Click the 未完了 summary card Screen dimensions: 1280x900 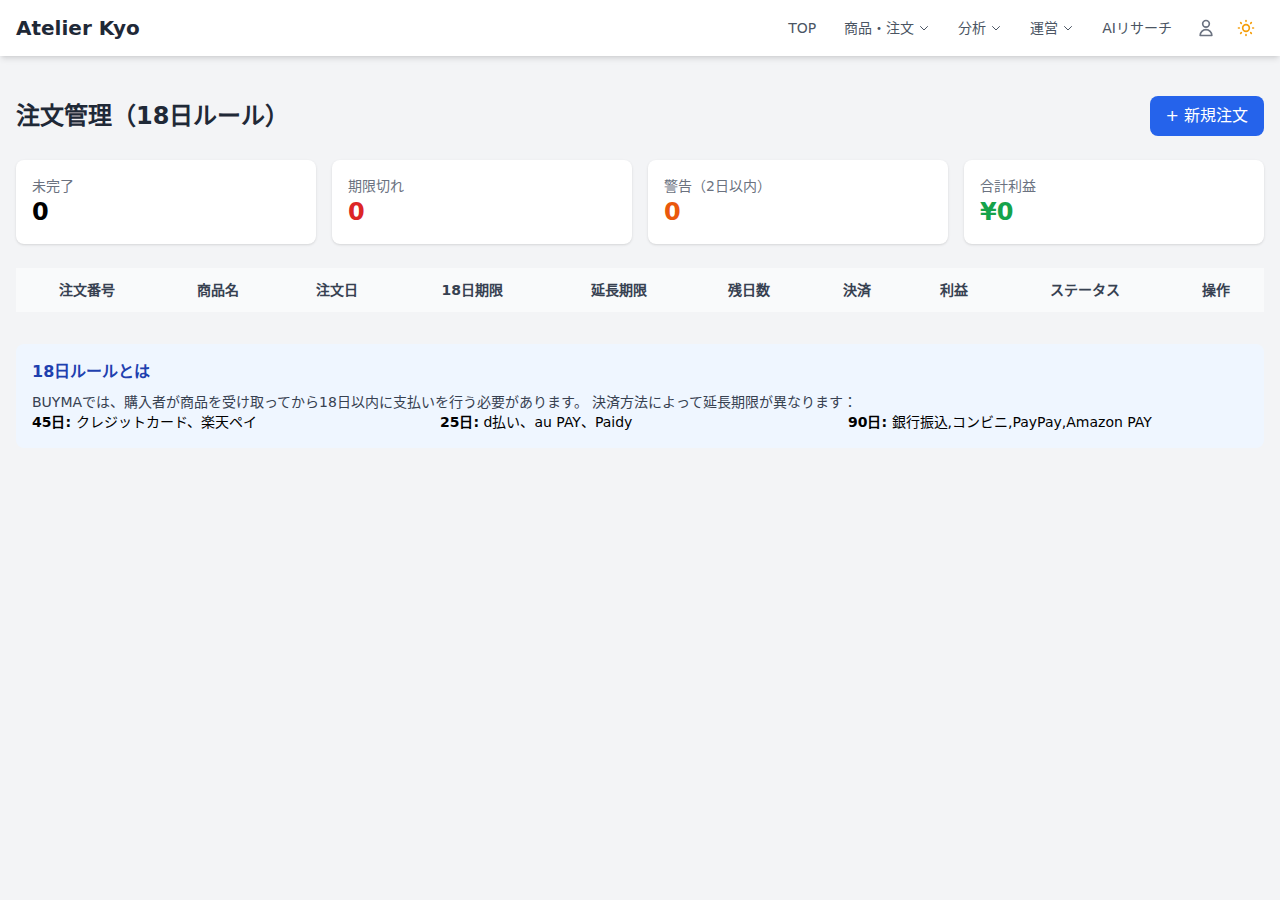pyautogui.click(x=166, y=202)
